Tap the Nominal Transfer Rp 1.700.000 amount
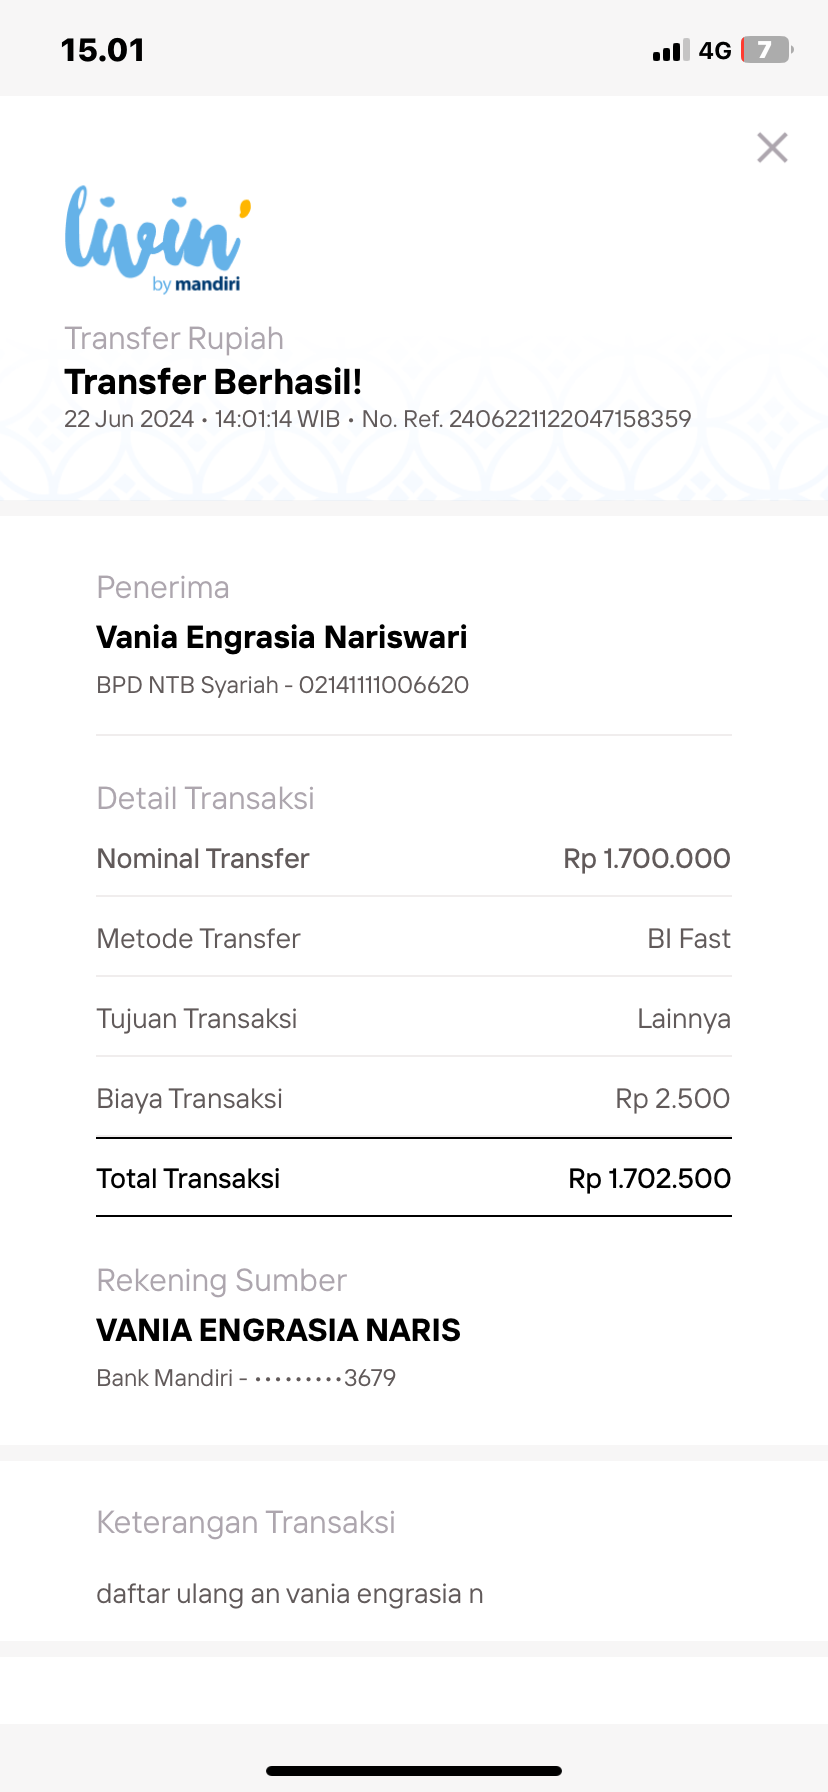The width and height of the screenshot is (828, 1792). coord(647,858)
